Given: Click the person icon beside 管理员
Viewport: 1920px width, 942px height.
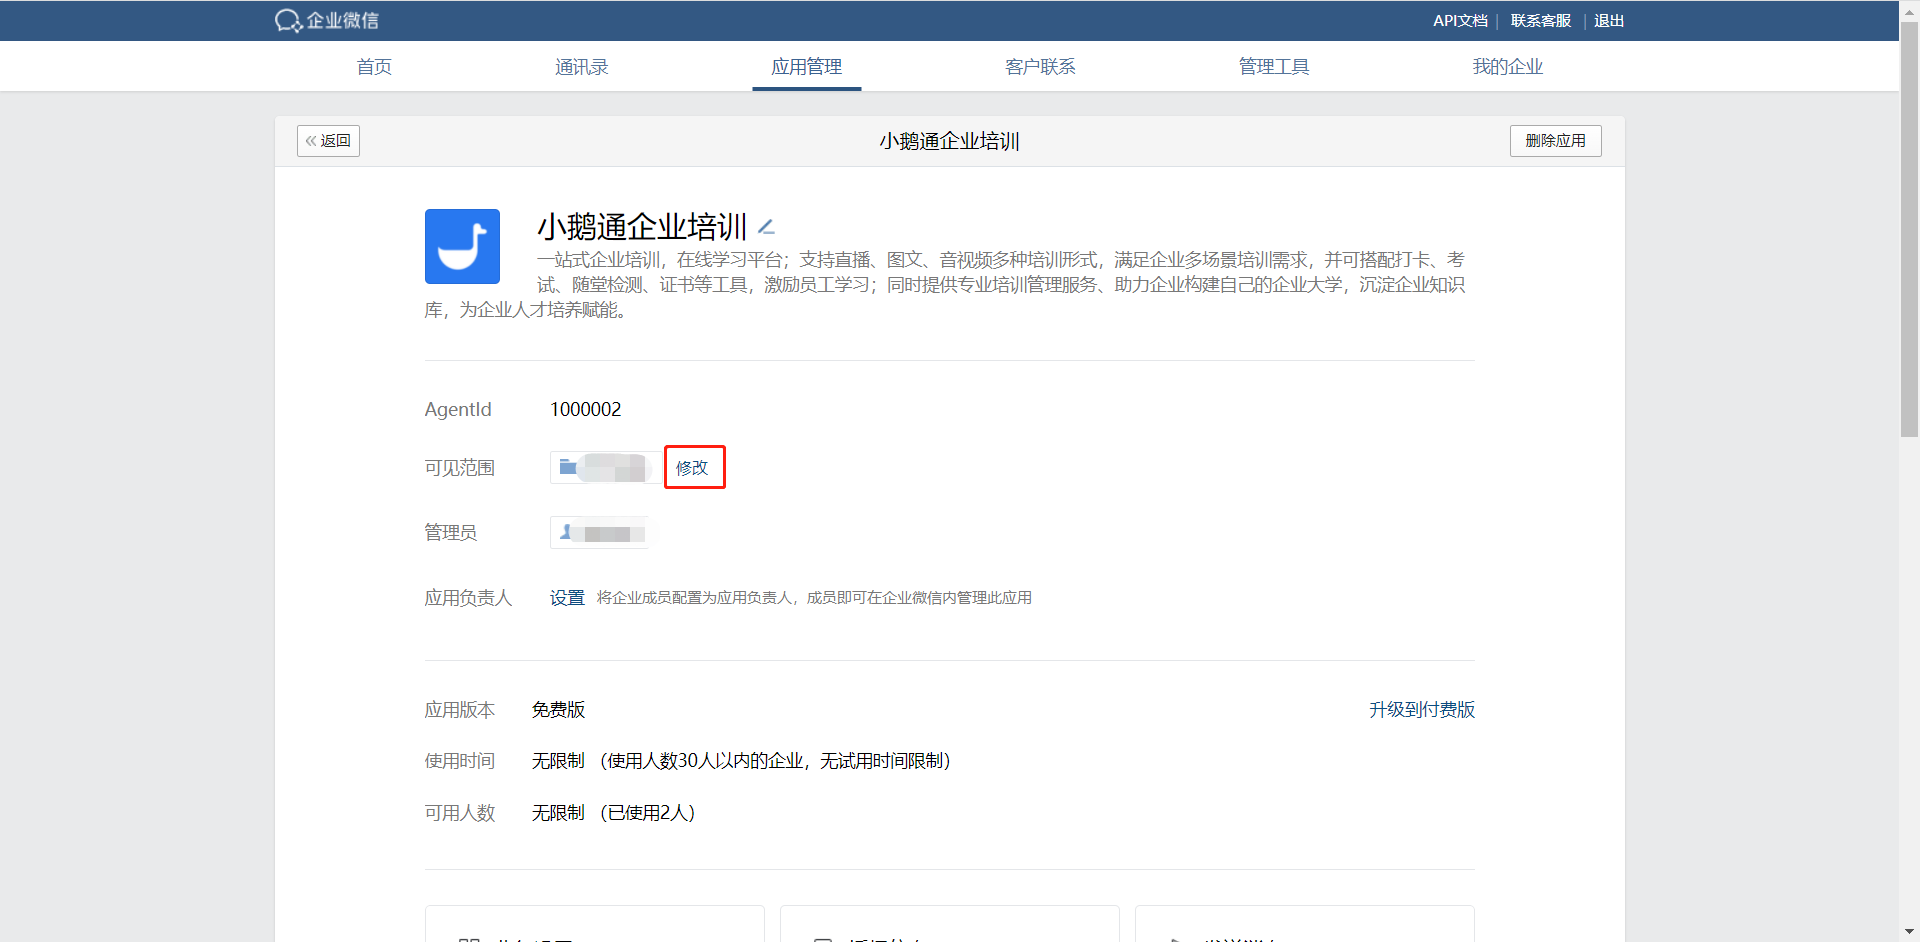Looking at the screenshot, I should click(x=566, y=532).
